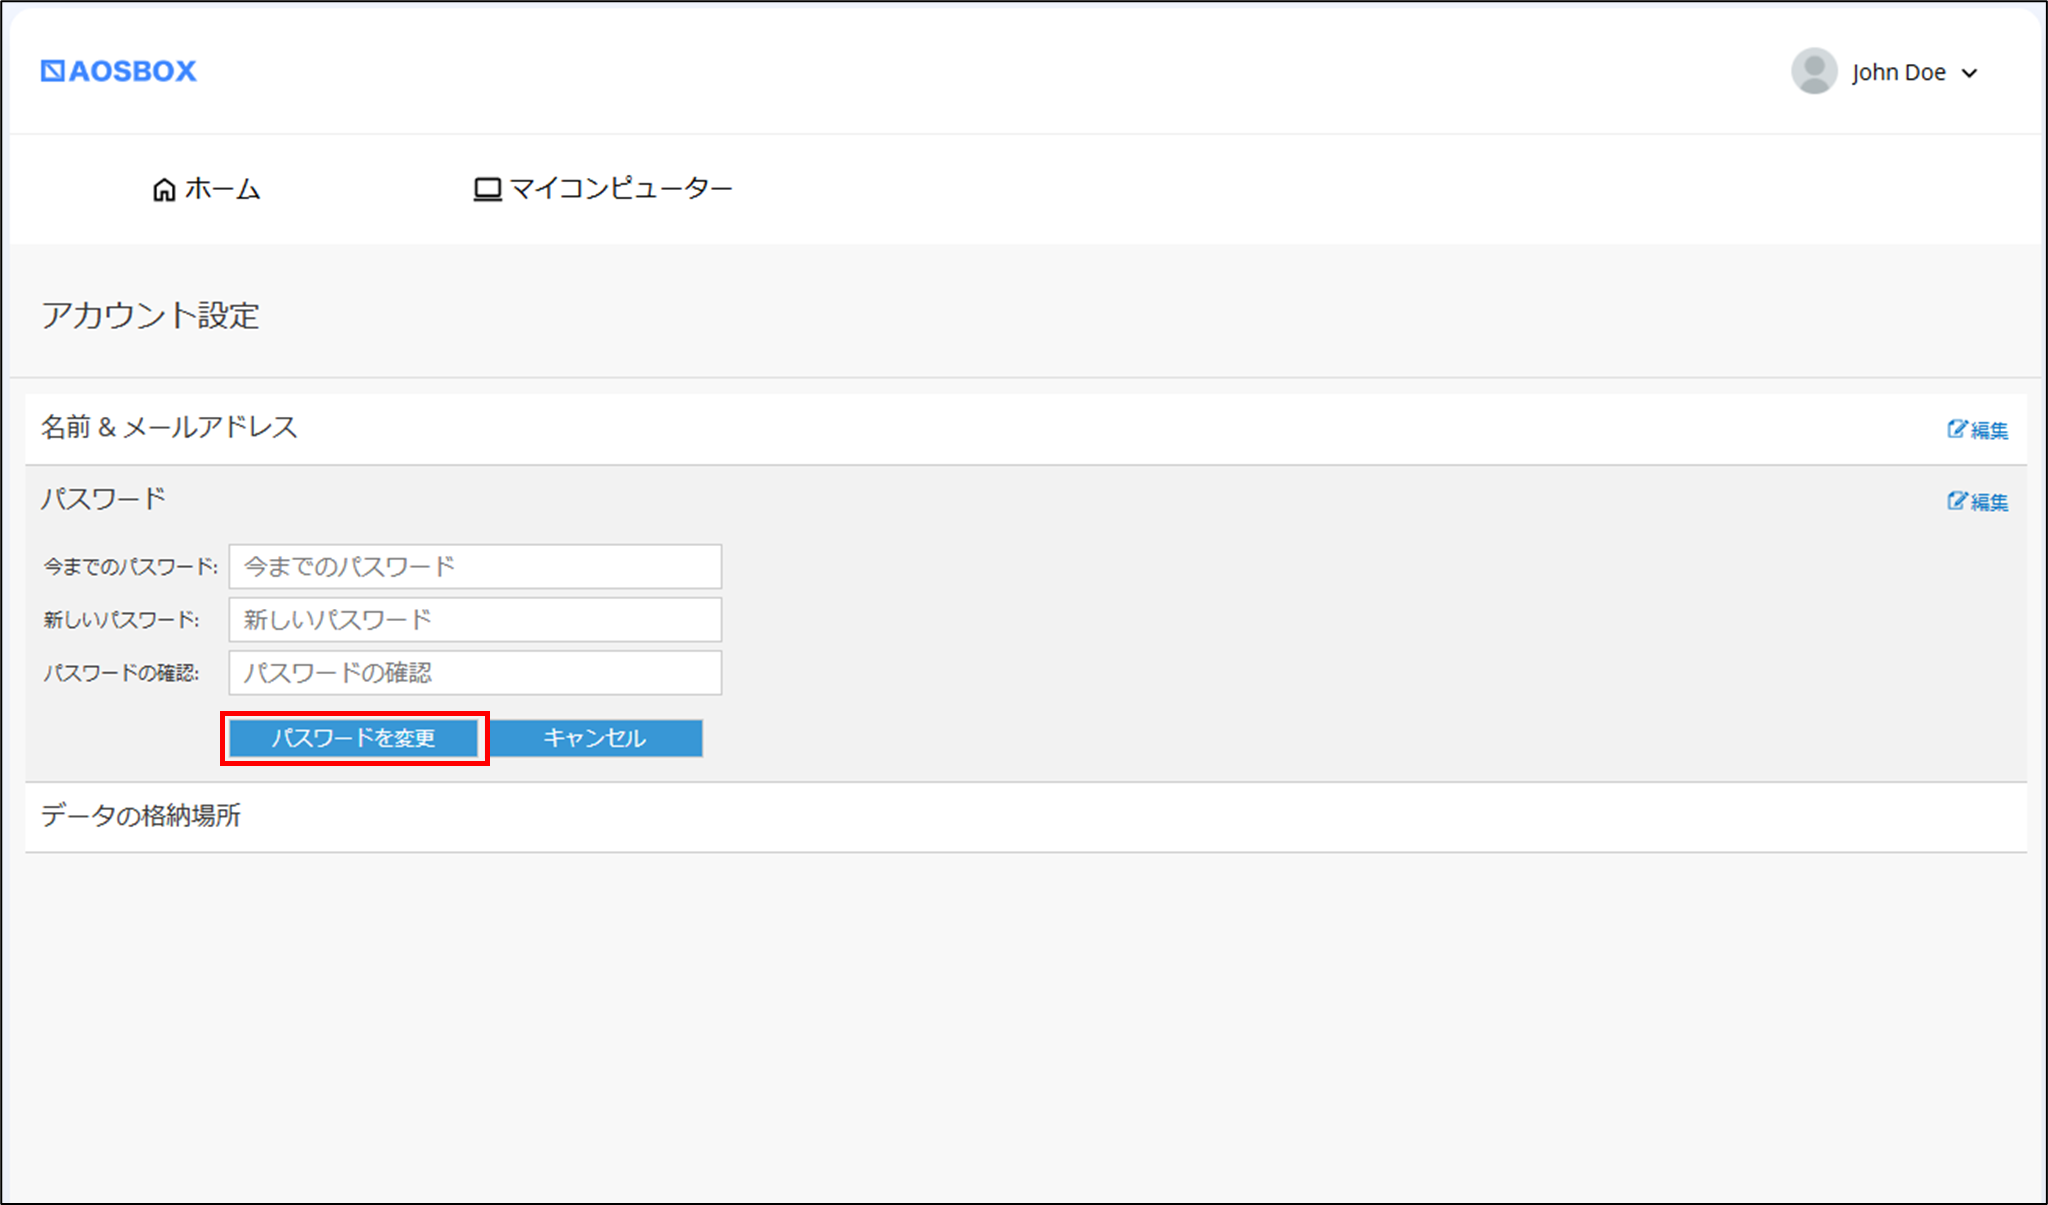Click the home icon beside ホーム
This screenshot has width=2048, height=1205.
pos(164,189)
